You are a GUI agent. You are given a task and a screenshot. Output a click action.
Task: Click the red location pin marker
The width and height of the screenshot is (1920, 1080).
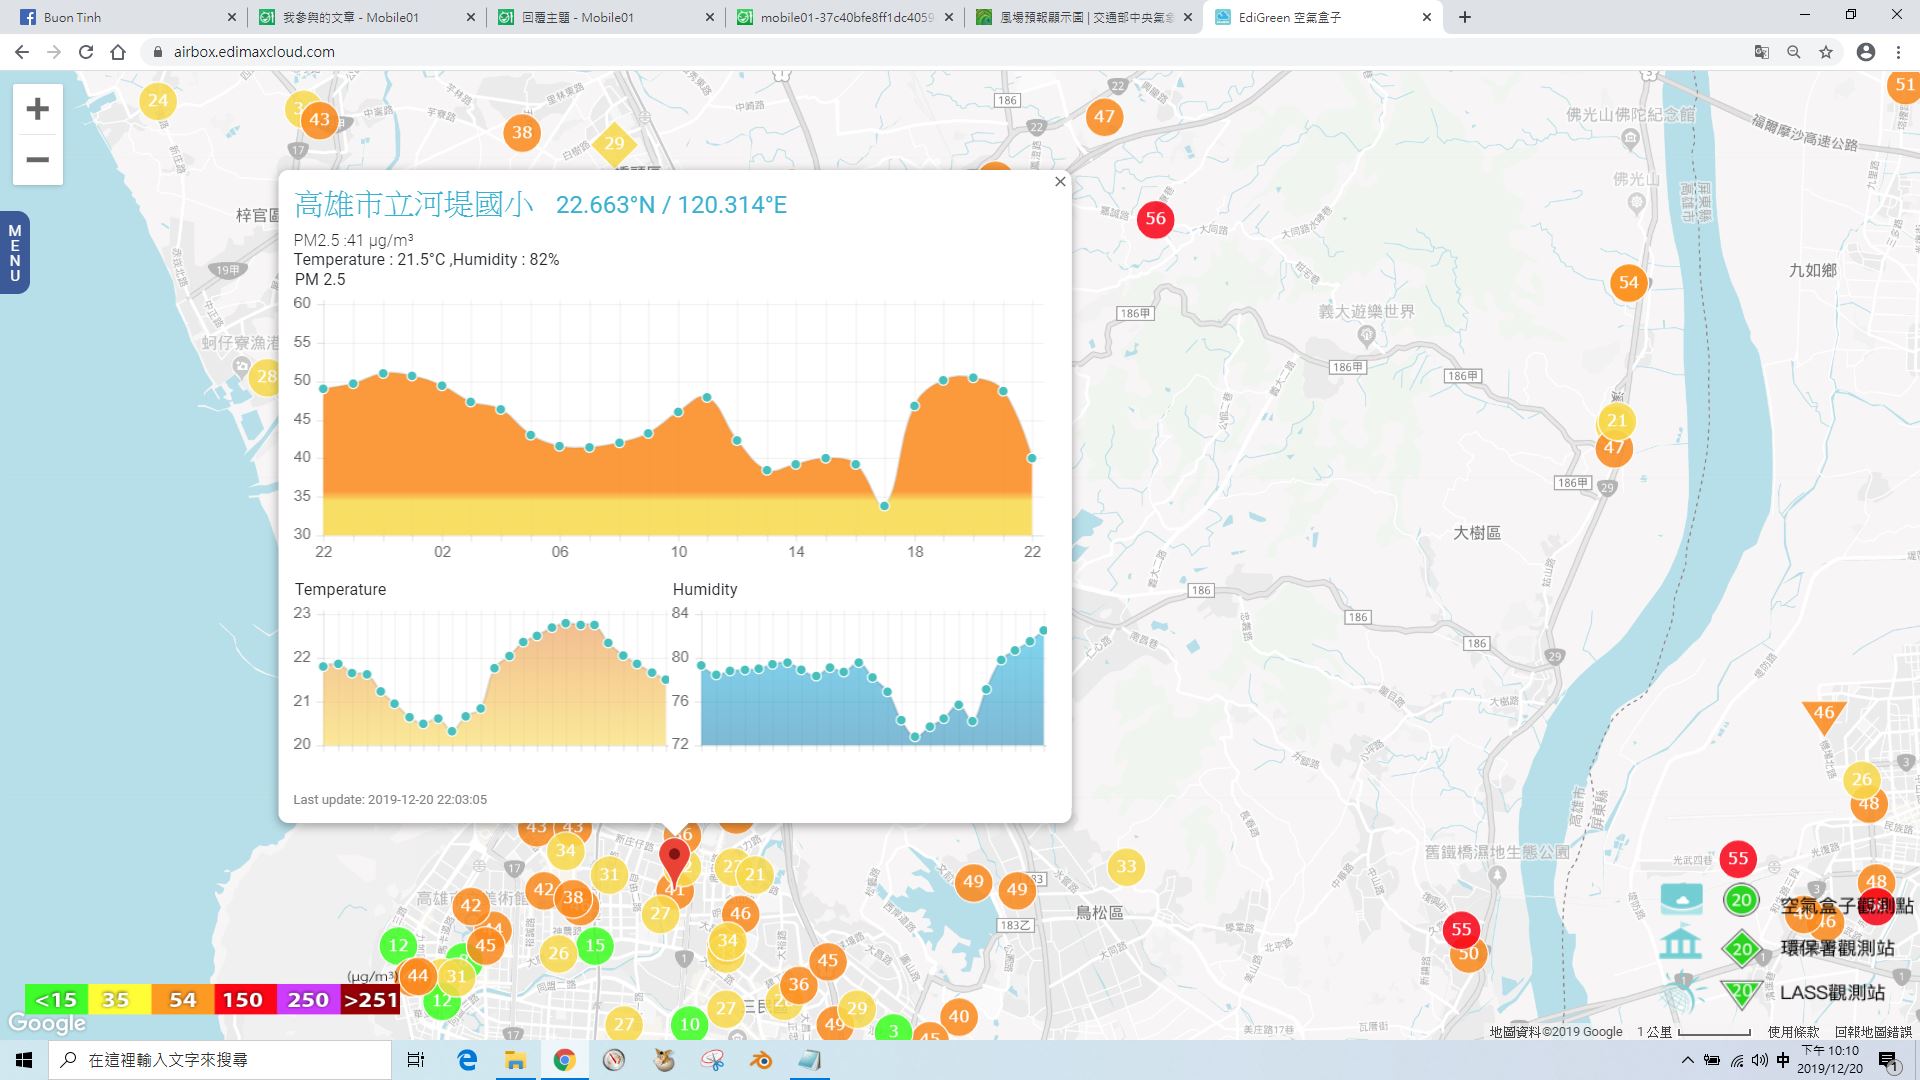[x=675, y=862]
